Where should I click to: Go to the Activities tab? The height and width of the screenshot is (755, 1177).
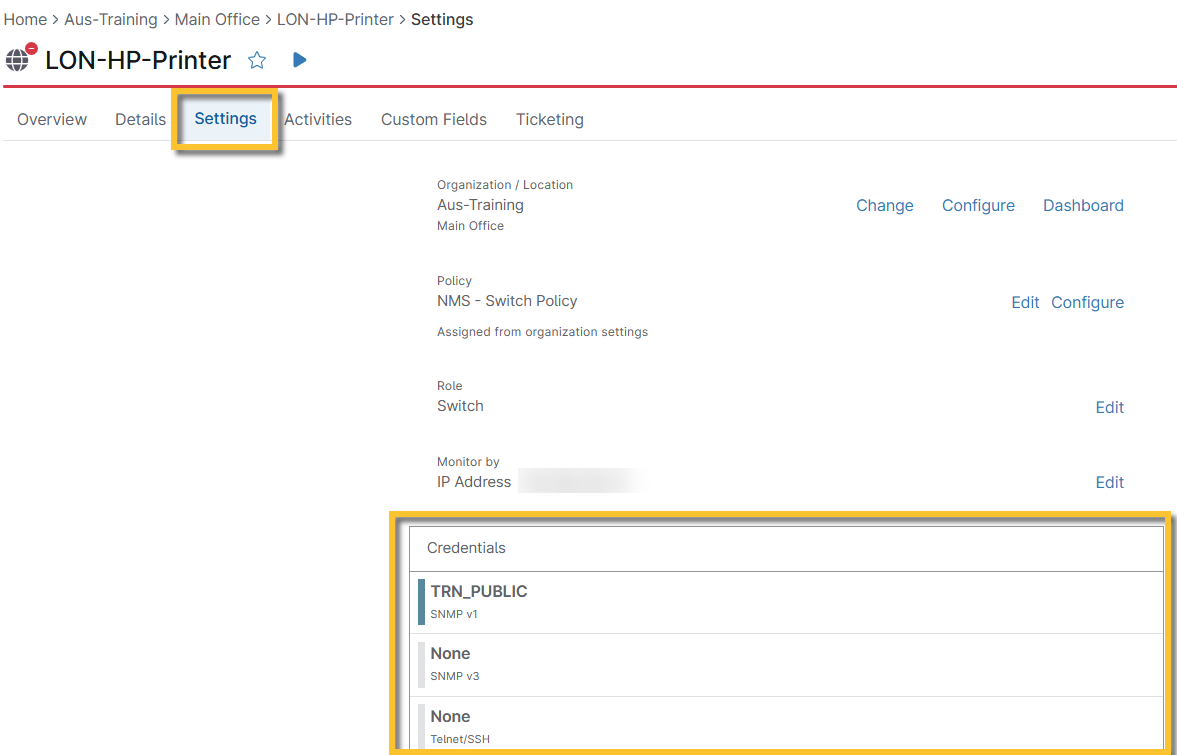tap(318, 119)
